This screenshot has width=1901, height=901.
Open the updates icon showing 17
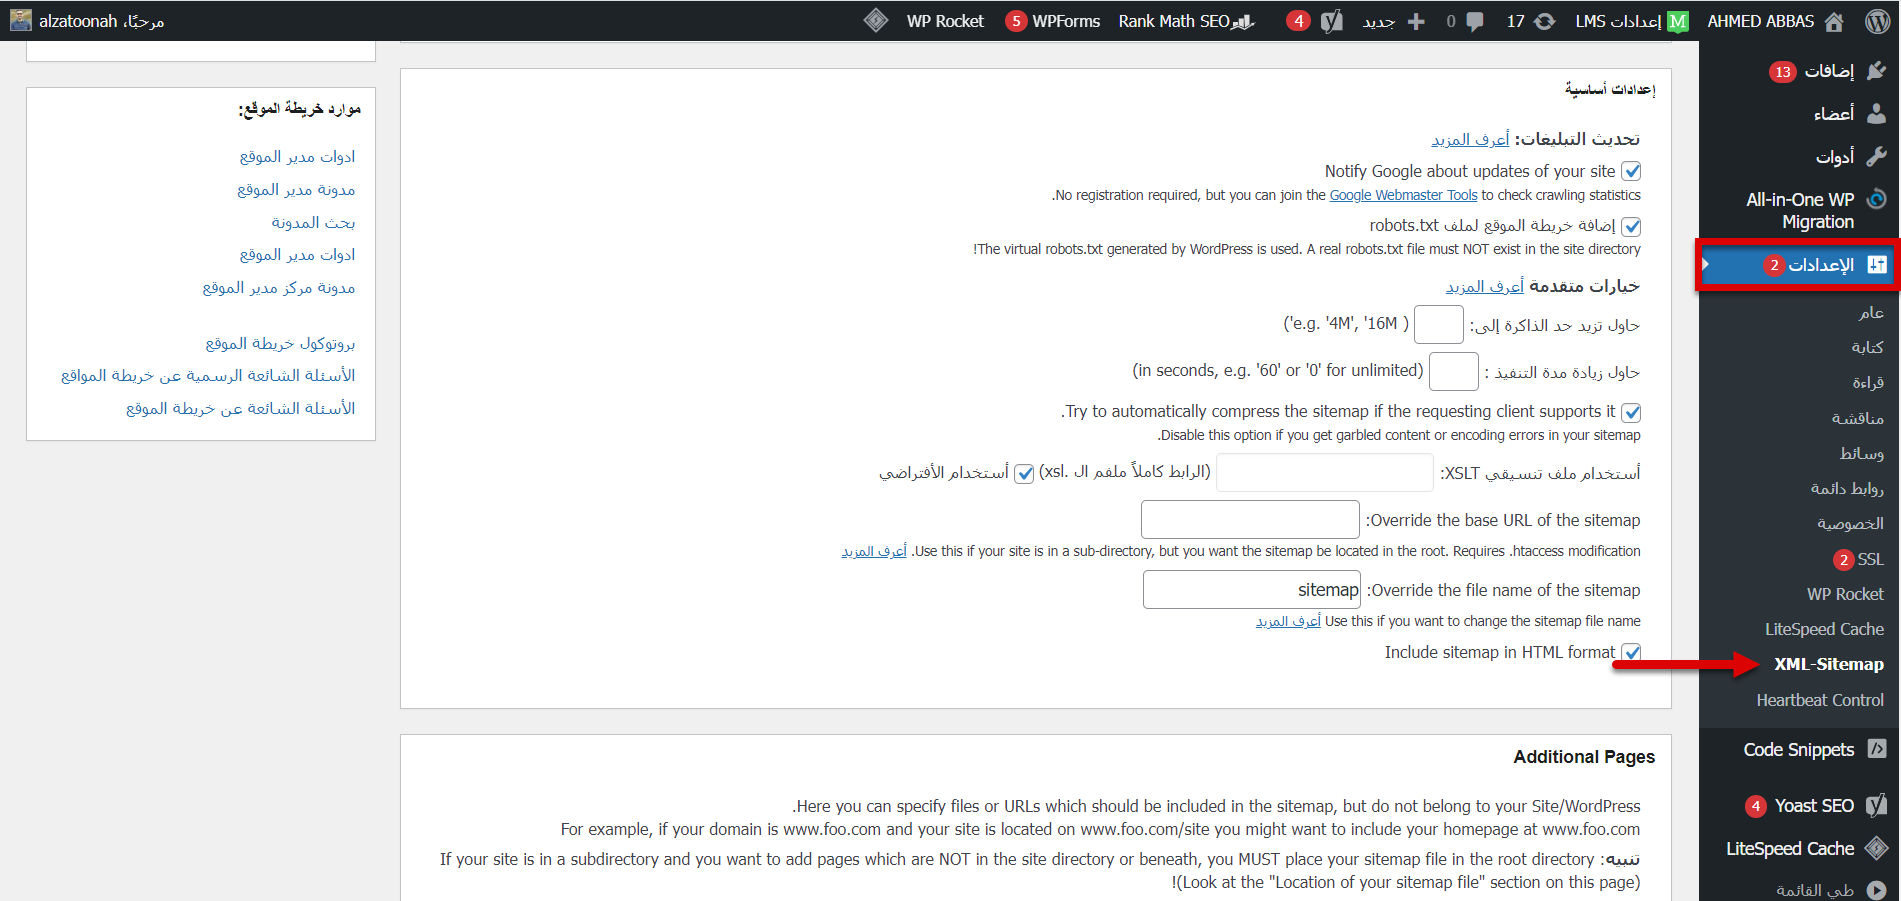(1545, 21)
